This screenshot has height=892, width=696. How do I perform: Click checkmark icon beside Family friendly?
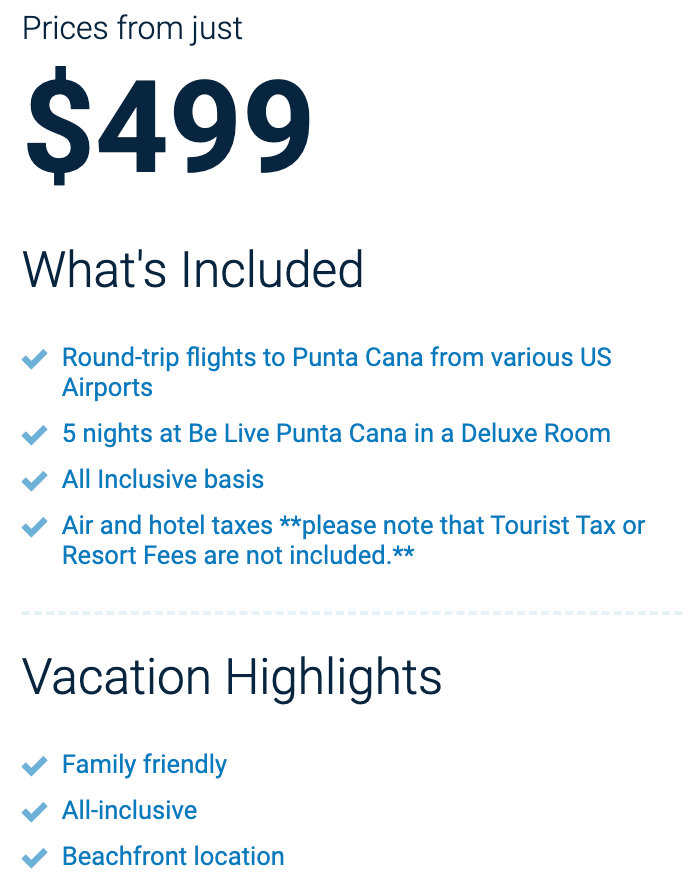pyautogui.click(x=34, y=766)
